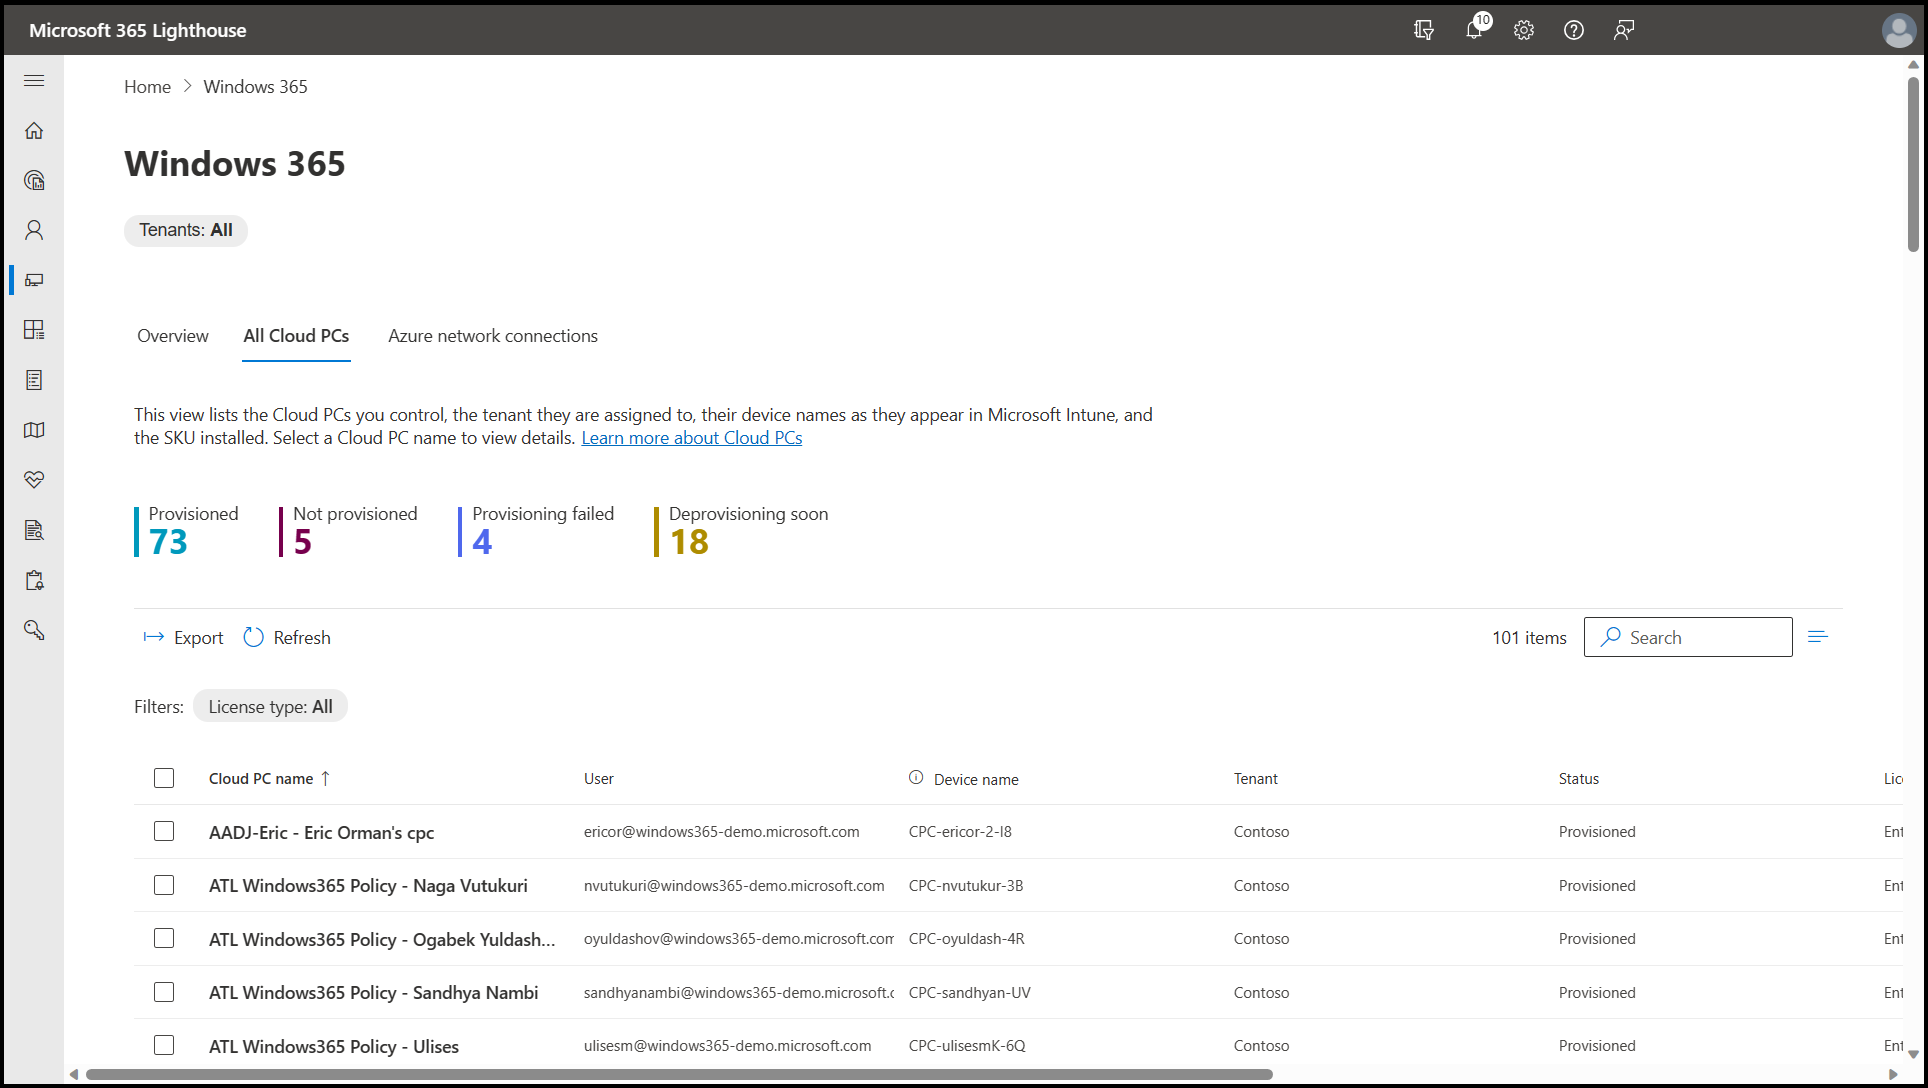
Task: Open the Devices sidebar icon
Action: click(x=34, y=280)
